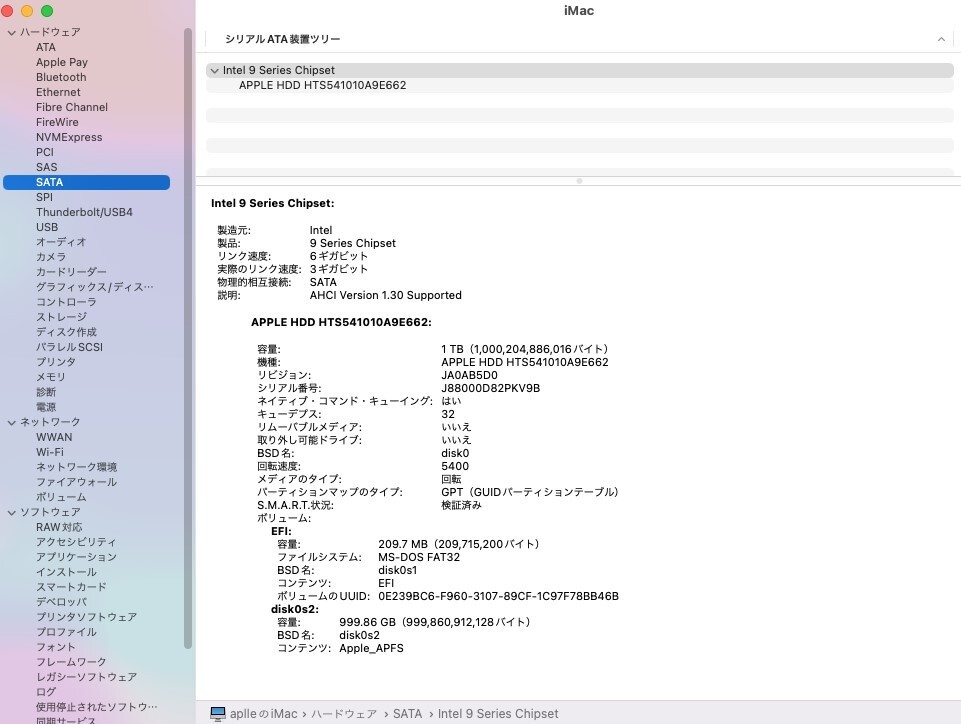The image size is (961, 724).
Task: Select アプリケーション in the sidebar
Action: click(x=76, y=557)
